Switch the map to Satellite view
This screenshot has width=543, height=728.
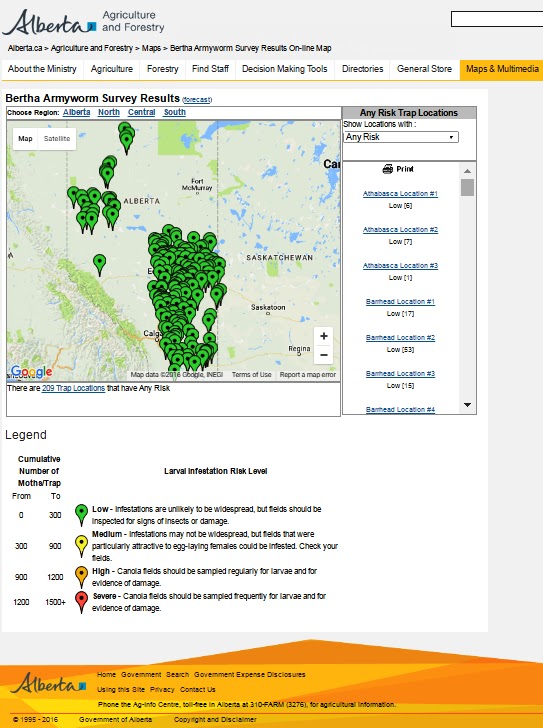tap(57, 138)
